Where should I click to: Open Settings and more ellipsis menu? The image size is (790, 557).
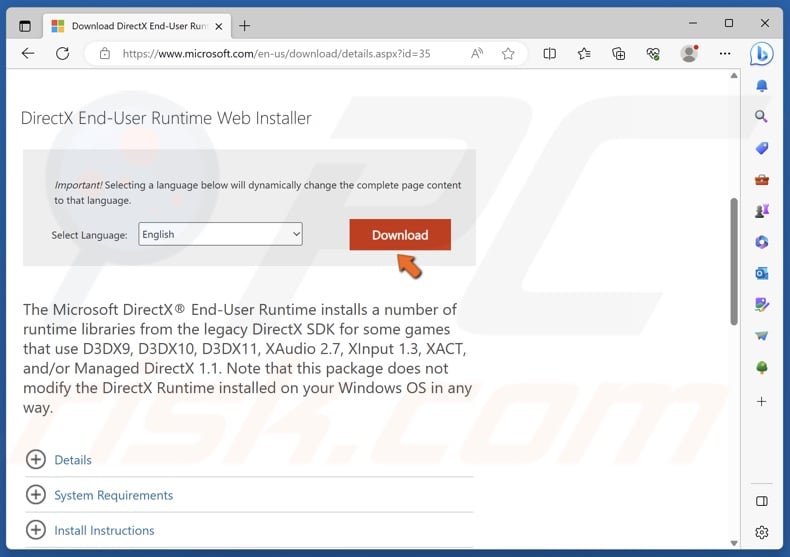(725, 53)
